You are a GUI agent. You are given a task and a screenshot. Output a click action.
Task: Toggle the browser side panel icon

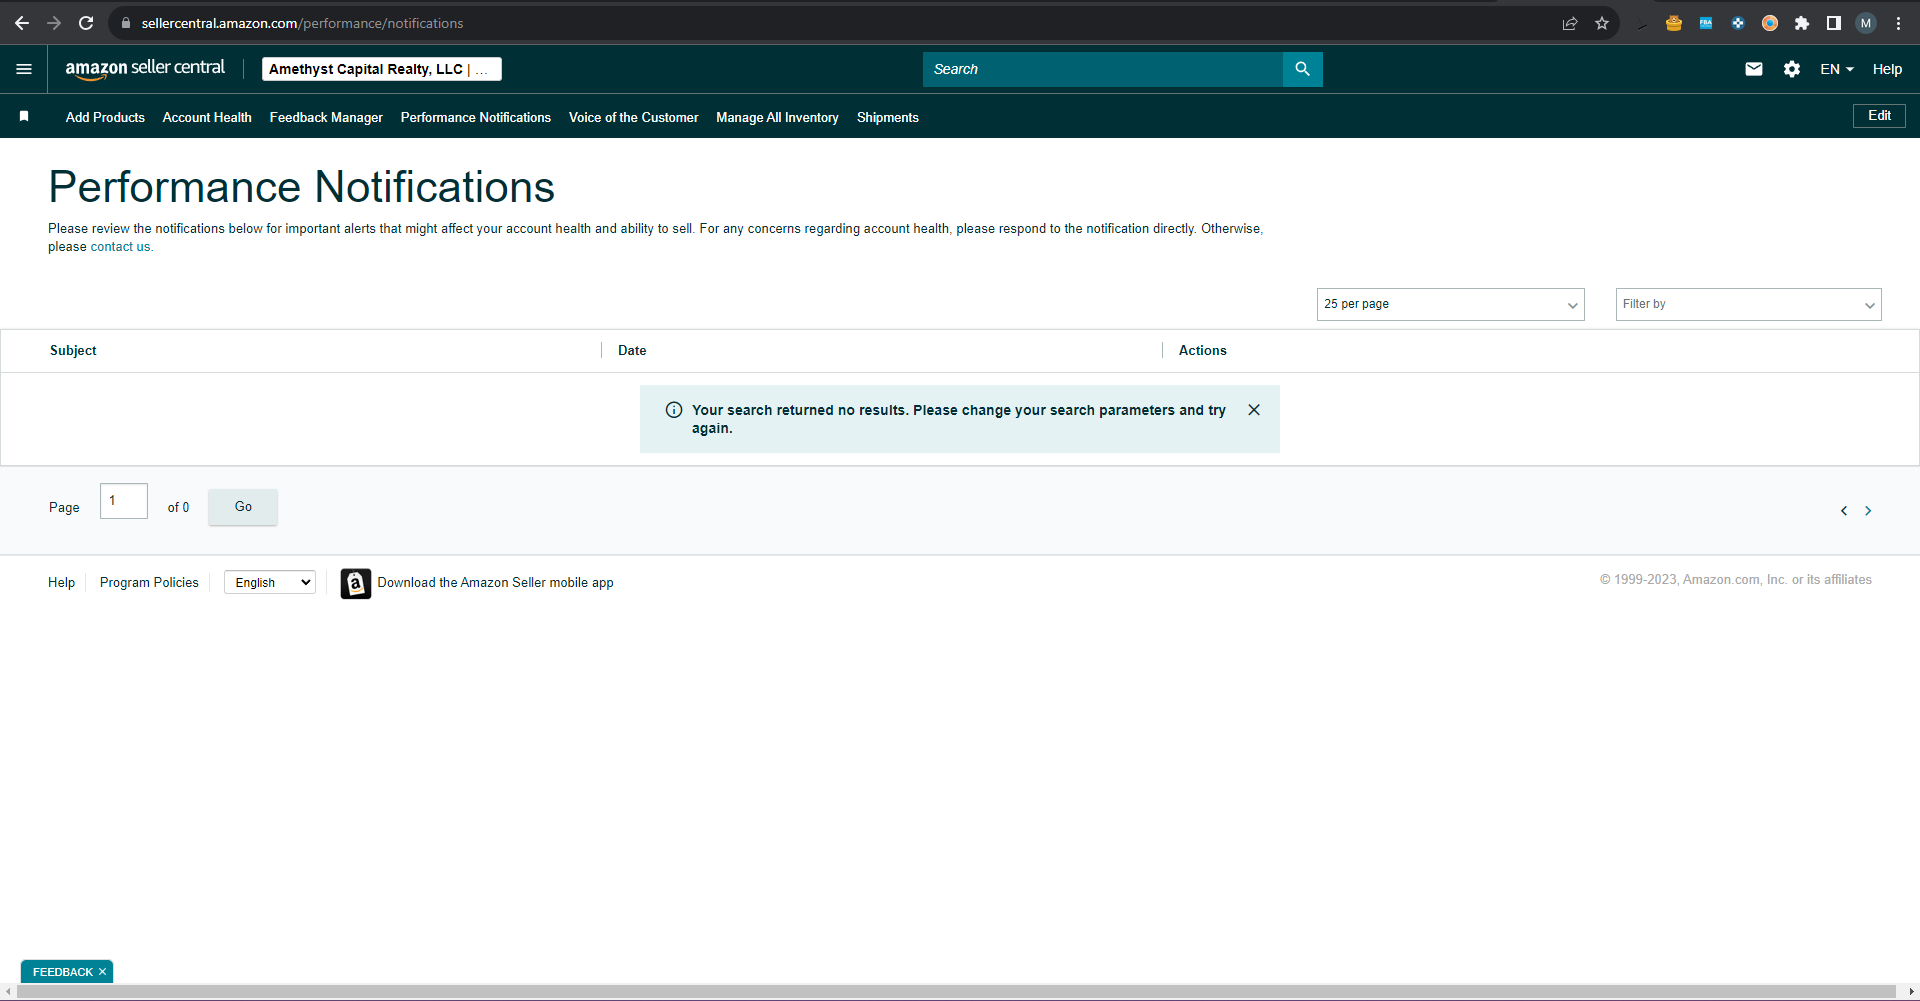coord(1834,23)
